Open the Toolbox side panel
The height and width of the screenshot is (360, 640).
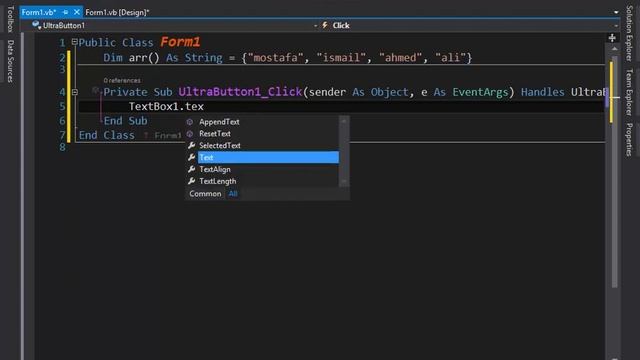pos(10,18)
